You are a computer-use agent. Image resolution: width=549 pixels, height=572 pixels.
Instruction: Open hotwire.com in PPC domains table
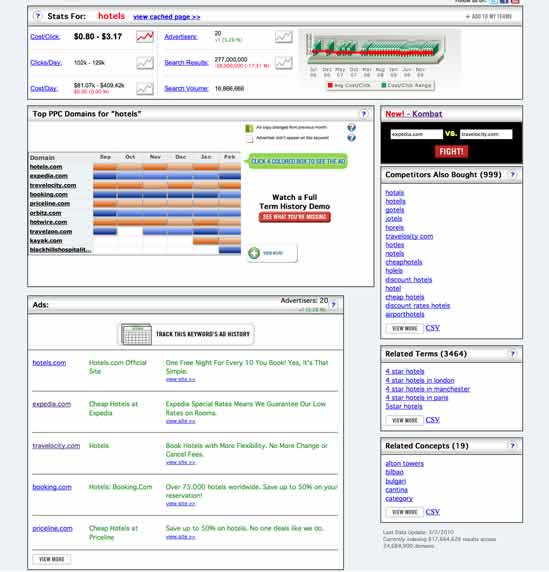point(48,222)
